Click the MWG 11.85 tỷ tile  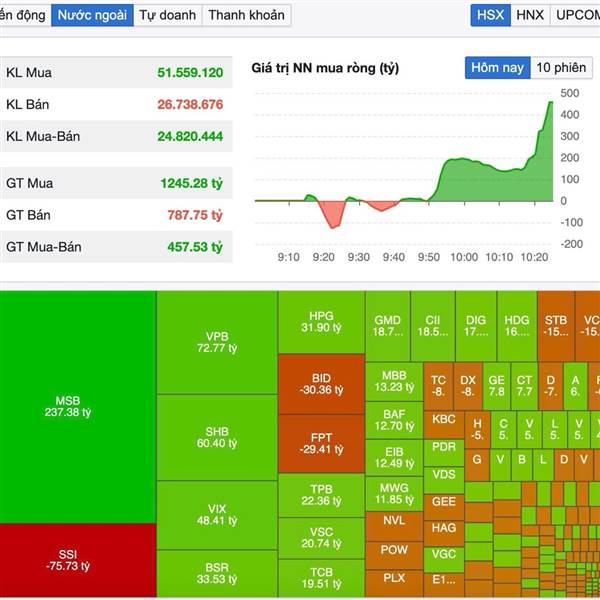point(394,494)
